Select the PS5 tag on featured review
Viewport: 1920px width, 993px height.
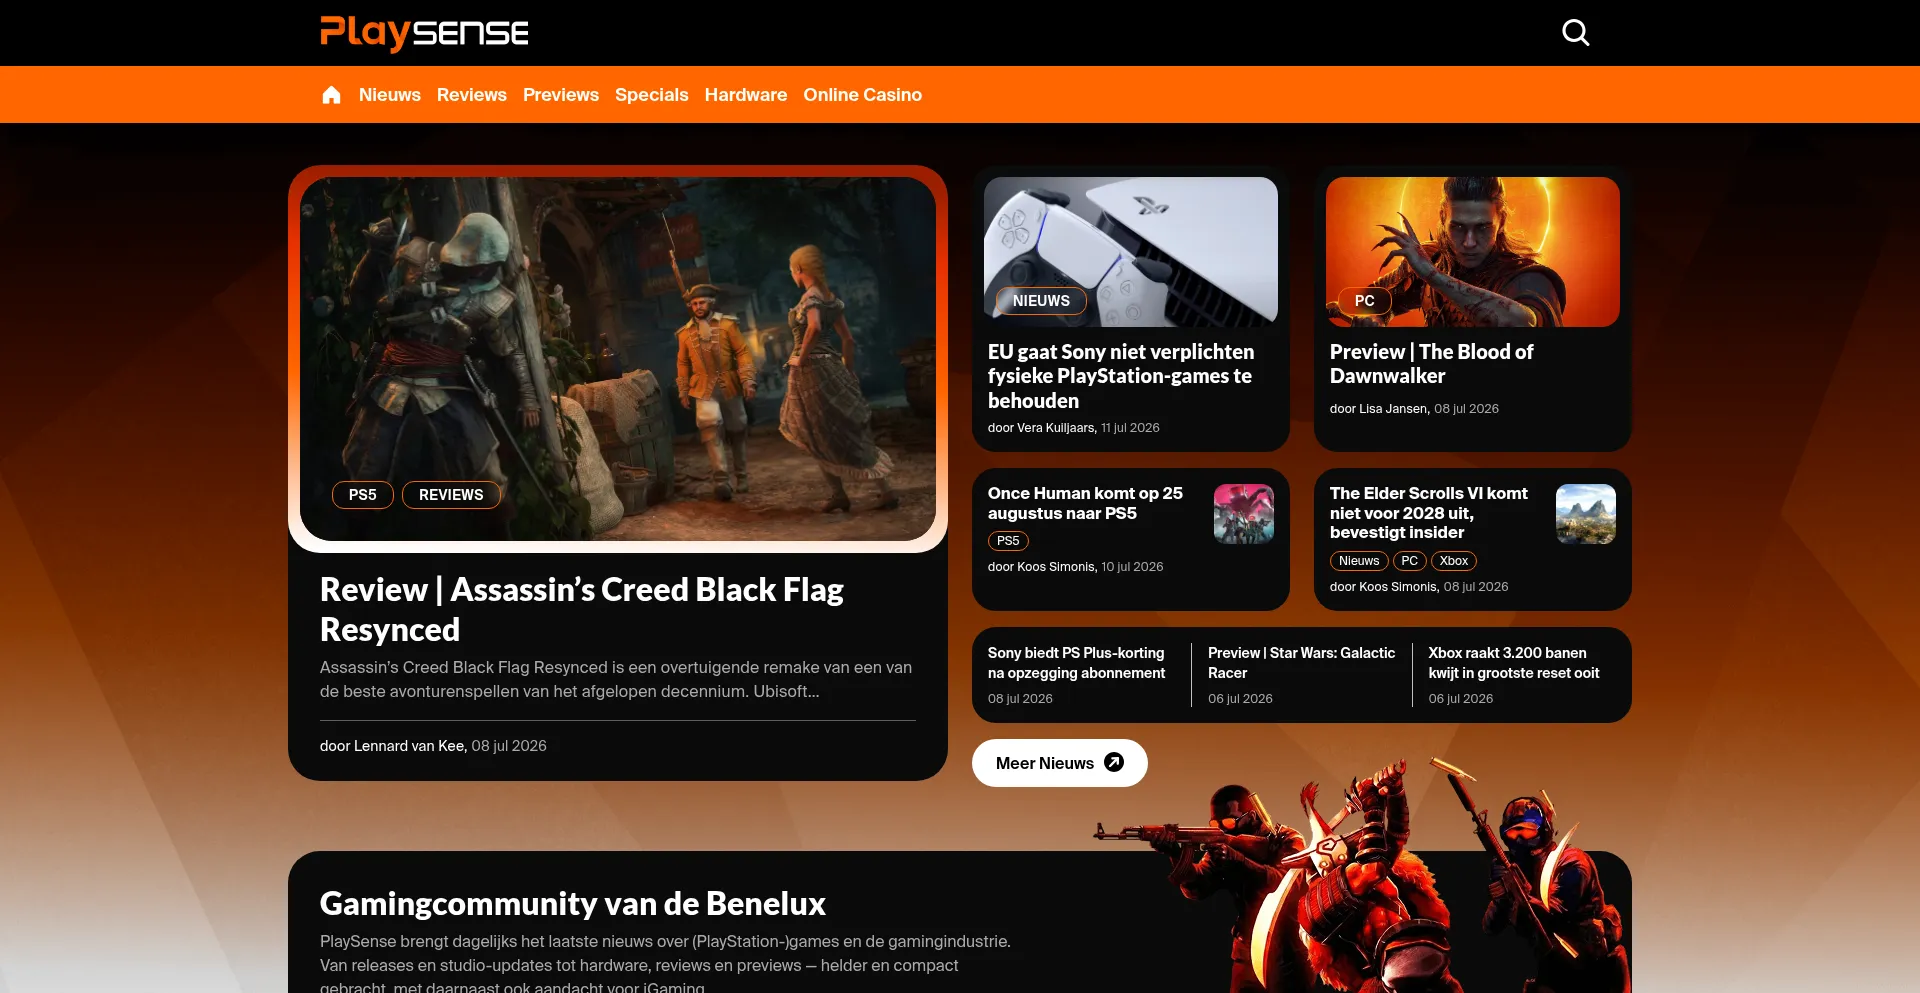click(x=363, y=495)
